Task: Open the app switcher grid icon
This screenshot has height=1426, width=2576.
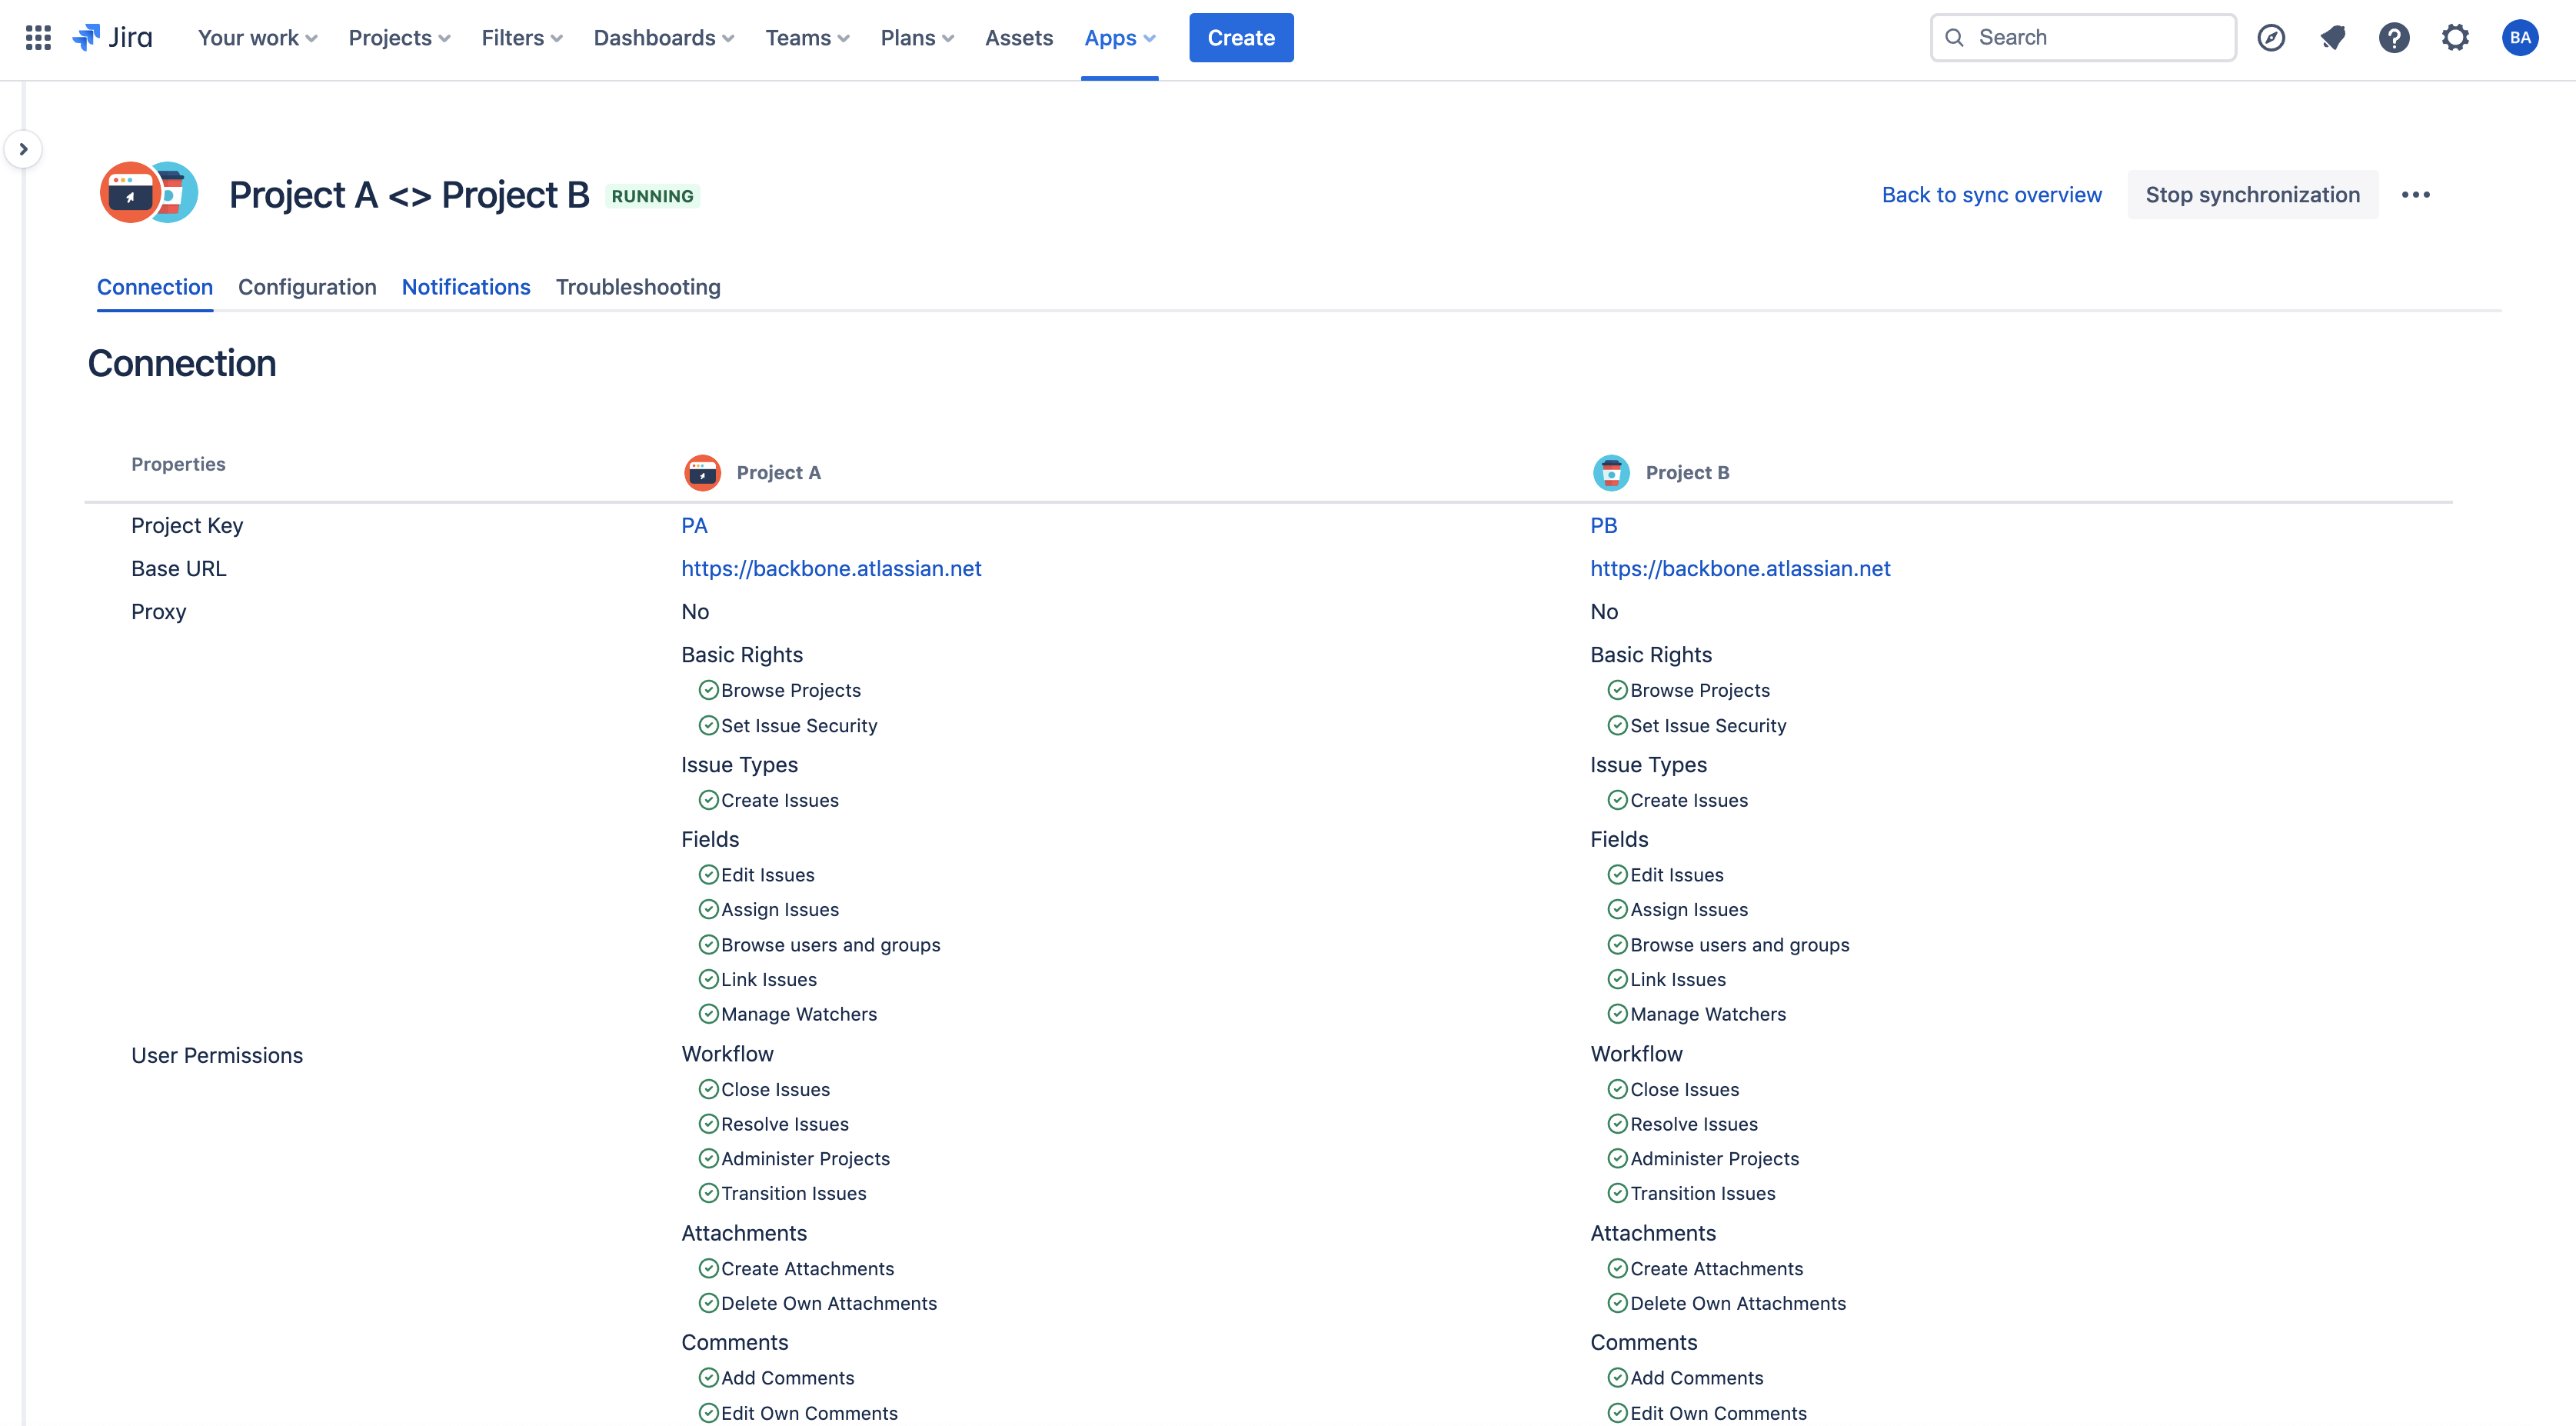Action: point(38,38)
